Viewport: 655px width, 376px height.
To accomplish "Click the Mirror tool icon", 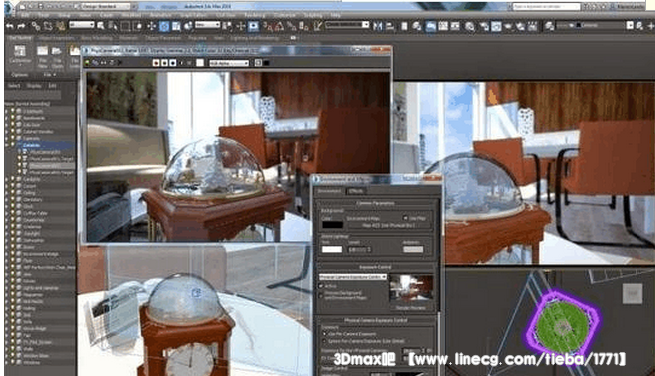I will [x=378, y=26].
